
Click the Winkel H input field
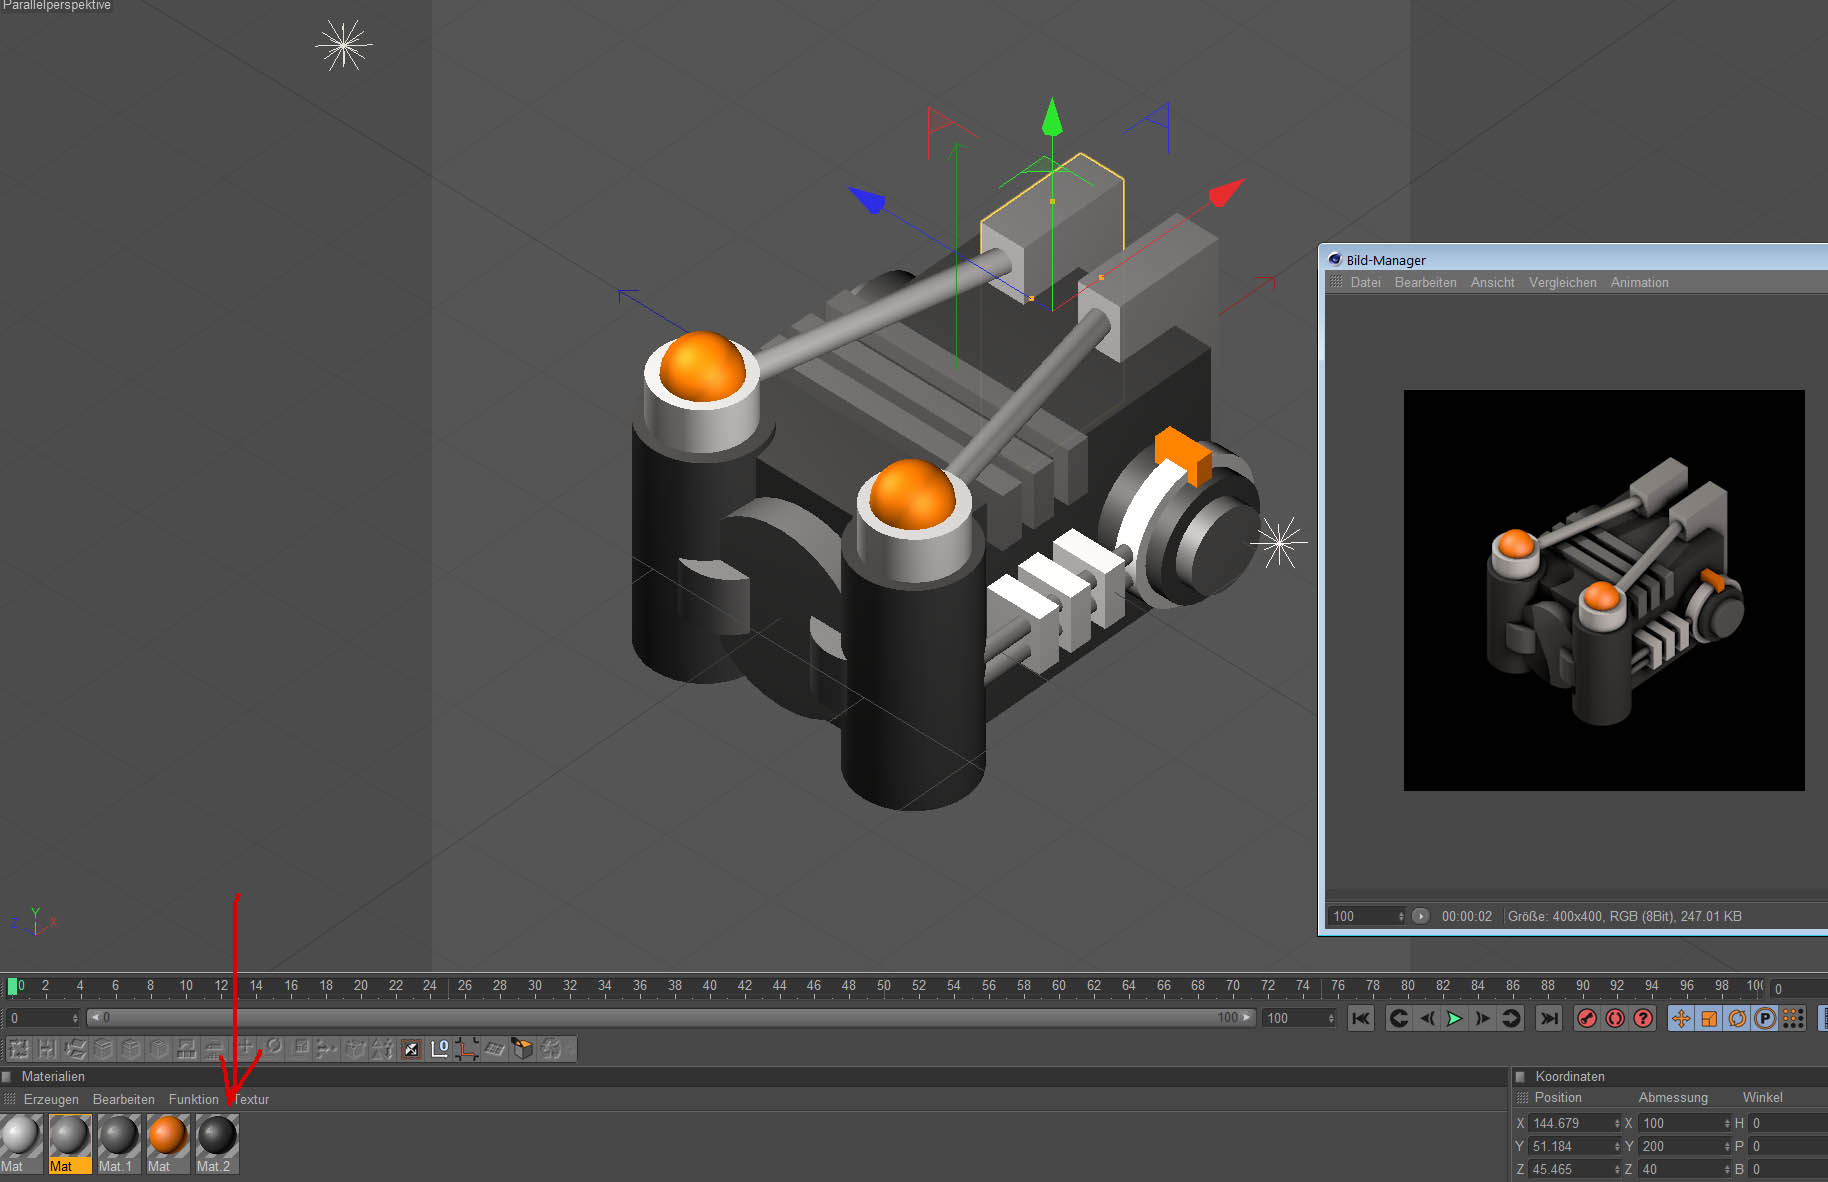tap(1788, 1124)
